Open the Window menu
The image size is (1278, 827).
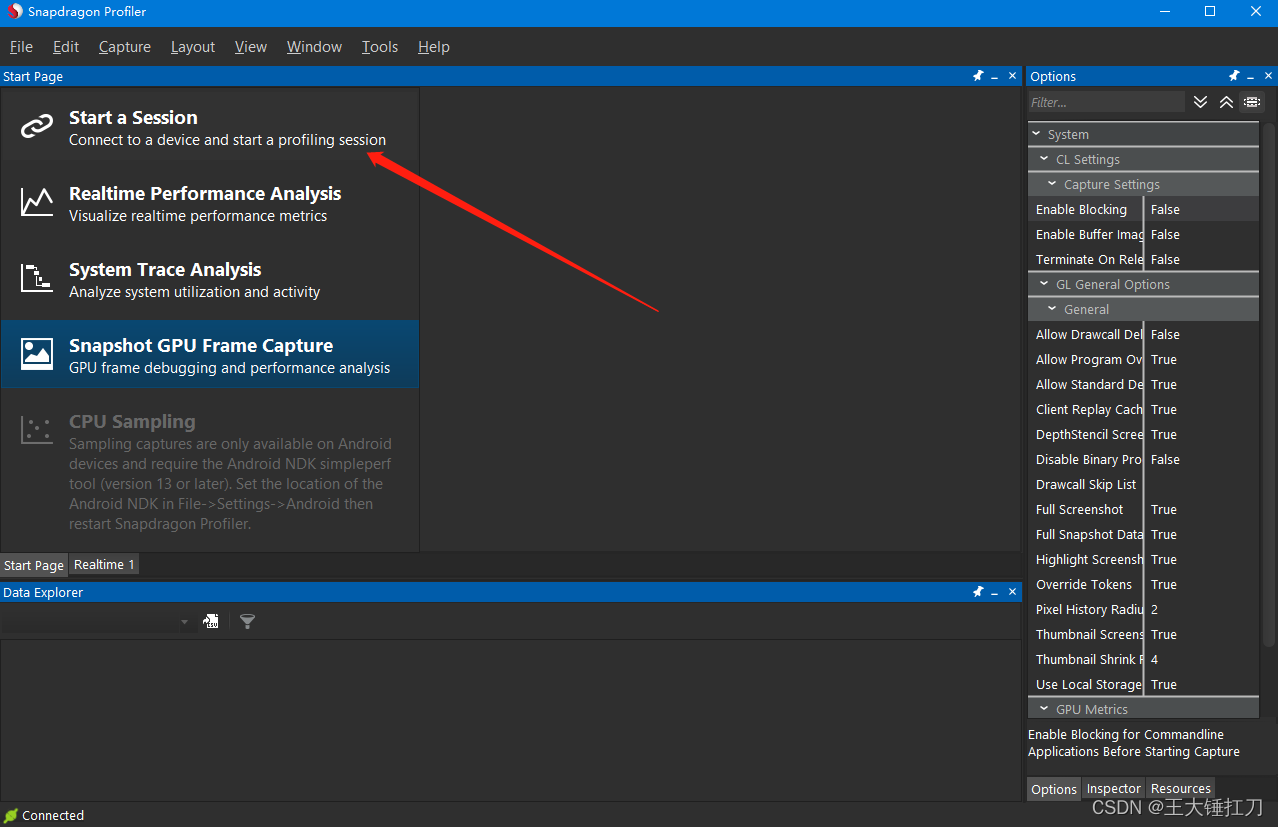pyautogui.click(x=314, y=47)
